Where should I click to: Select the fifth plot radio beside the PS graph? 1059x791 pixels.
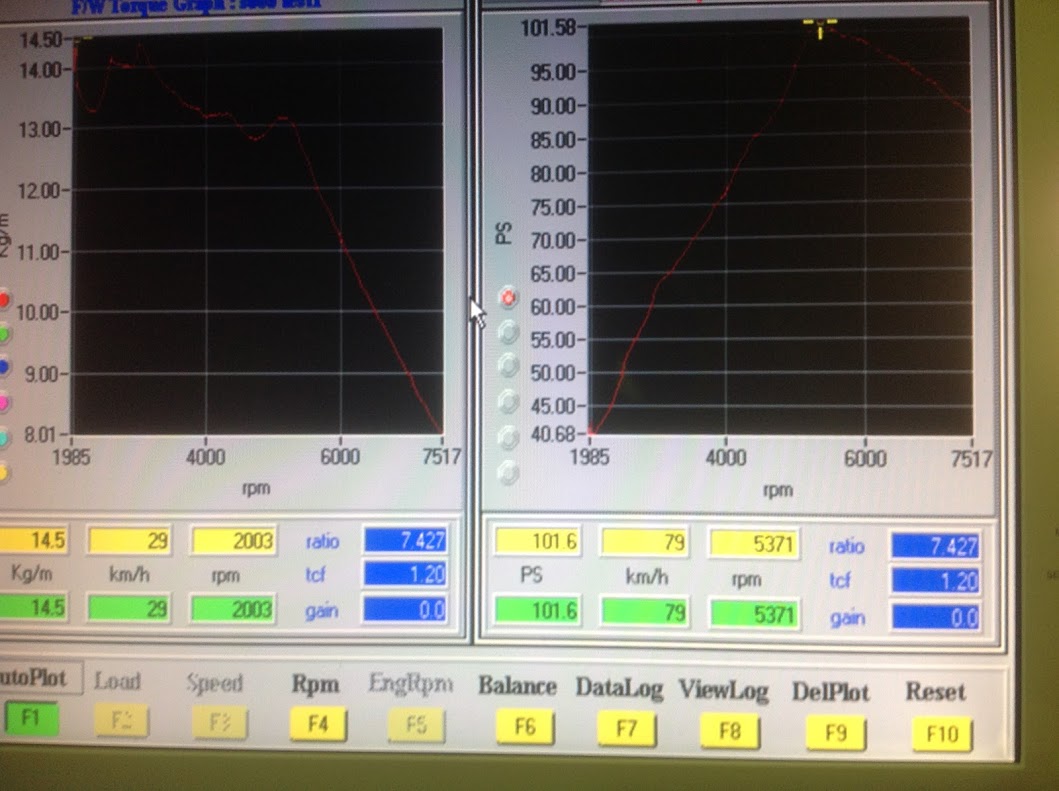coord(509,437)
